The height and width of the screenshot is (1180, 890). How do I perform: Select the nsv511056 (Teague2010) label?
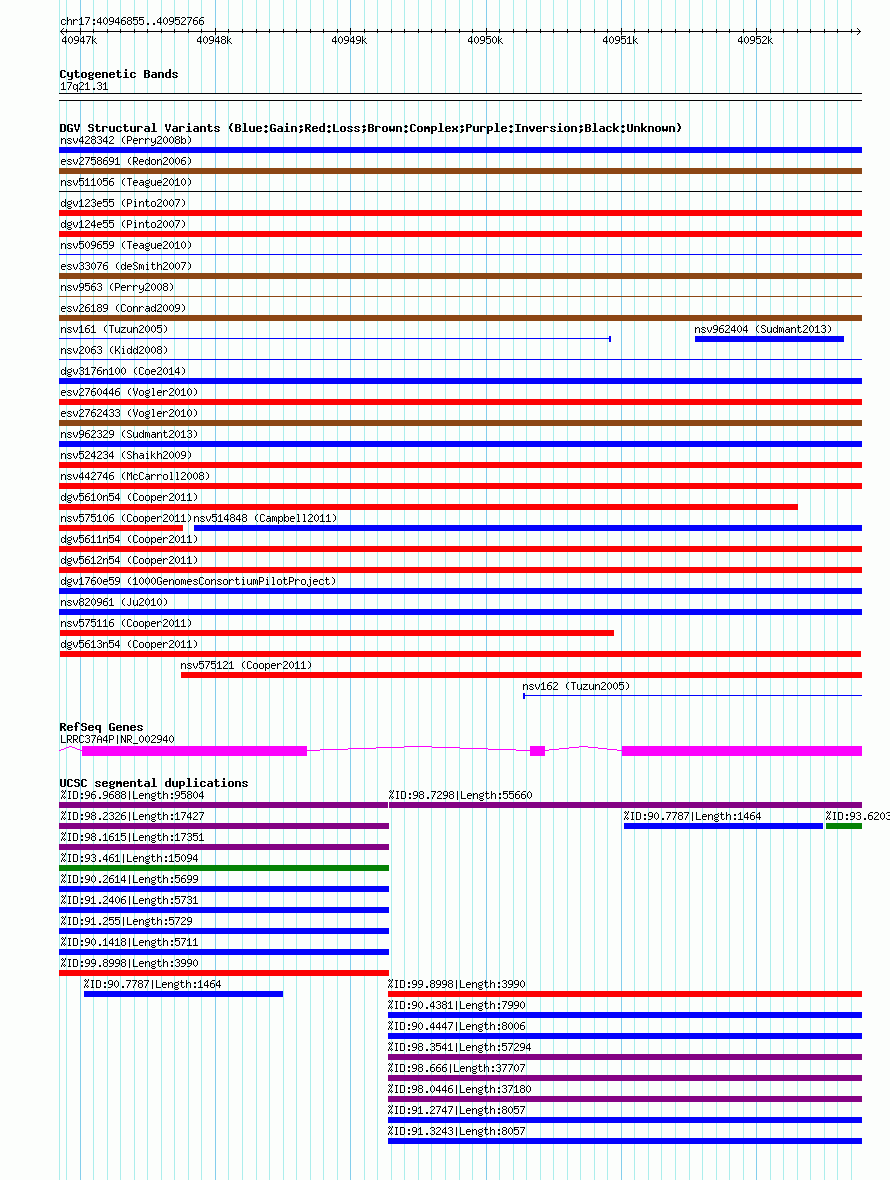[126, 182]
